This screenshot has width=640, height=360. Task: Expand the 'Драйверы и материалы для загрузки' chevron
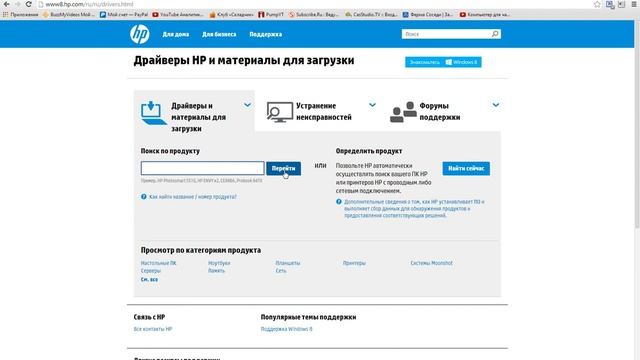(x=247, y=105)
